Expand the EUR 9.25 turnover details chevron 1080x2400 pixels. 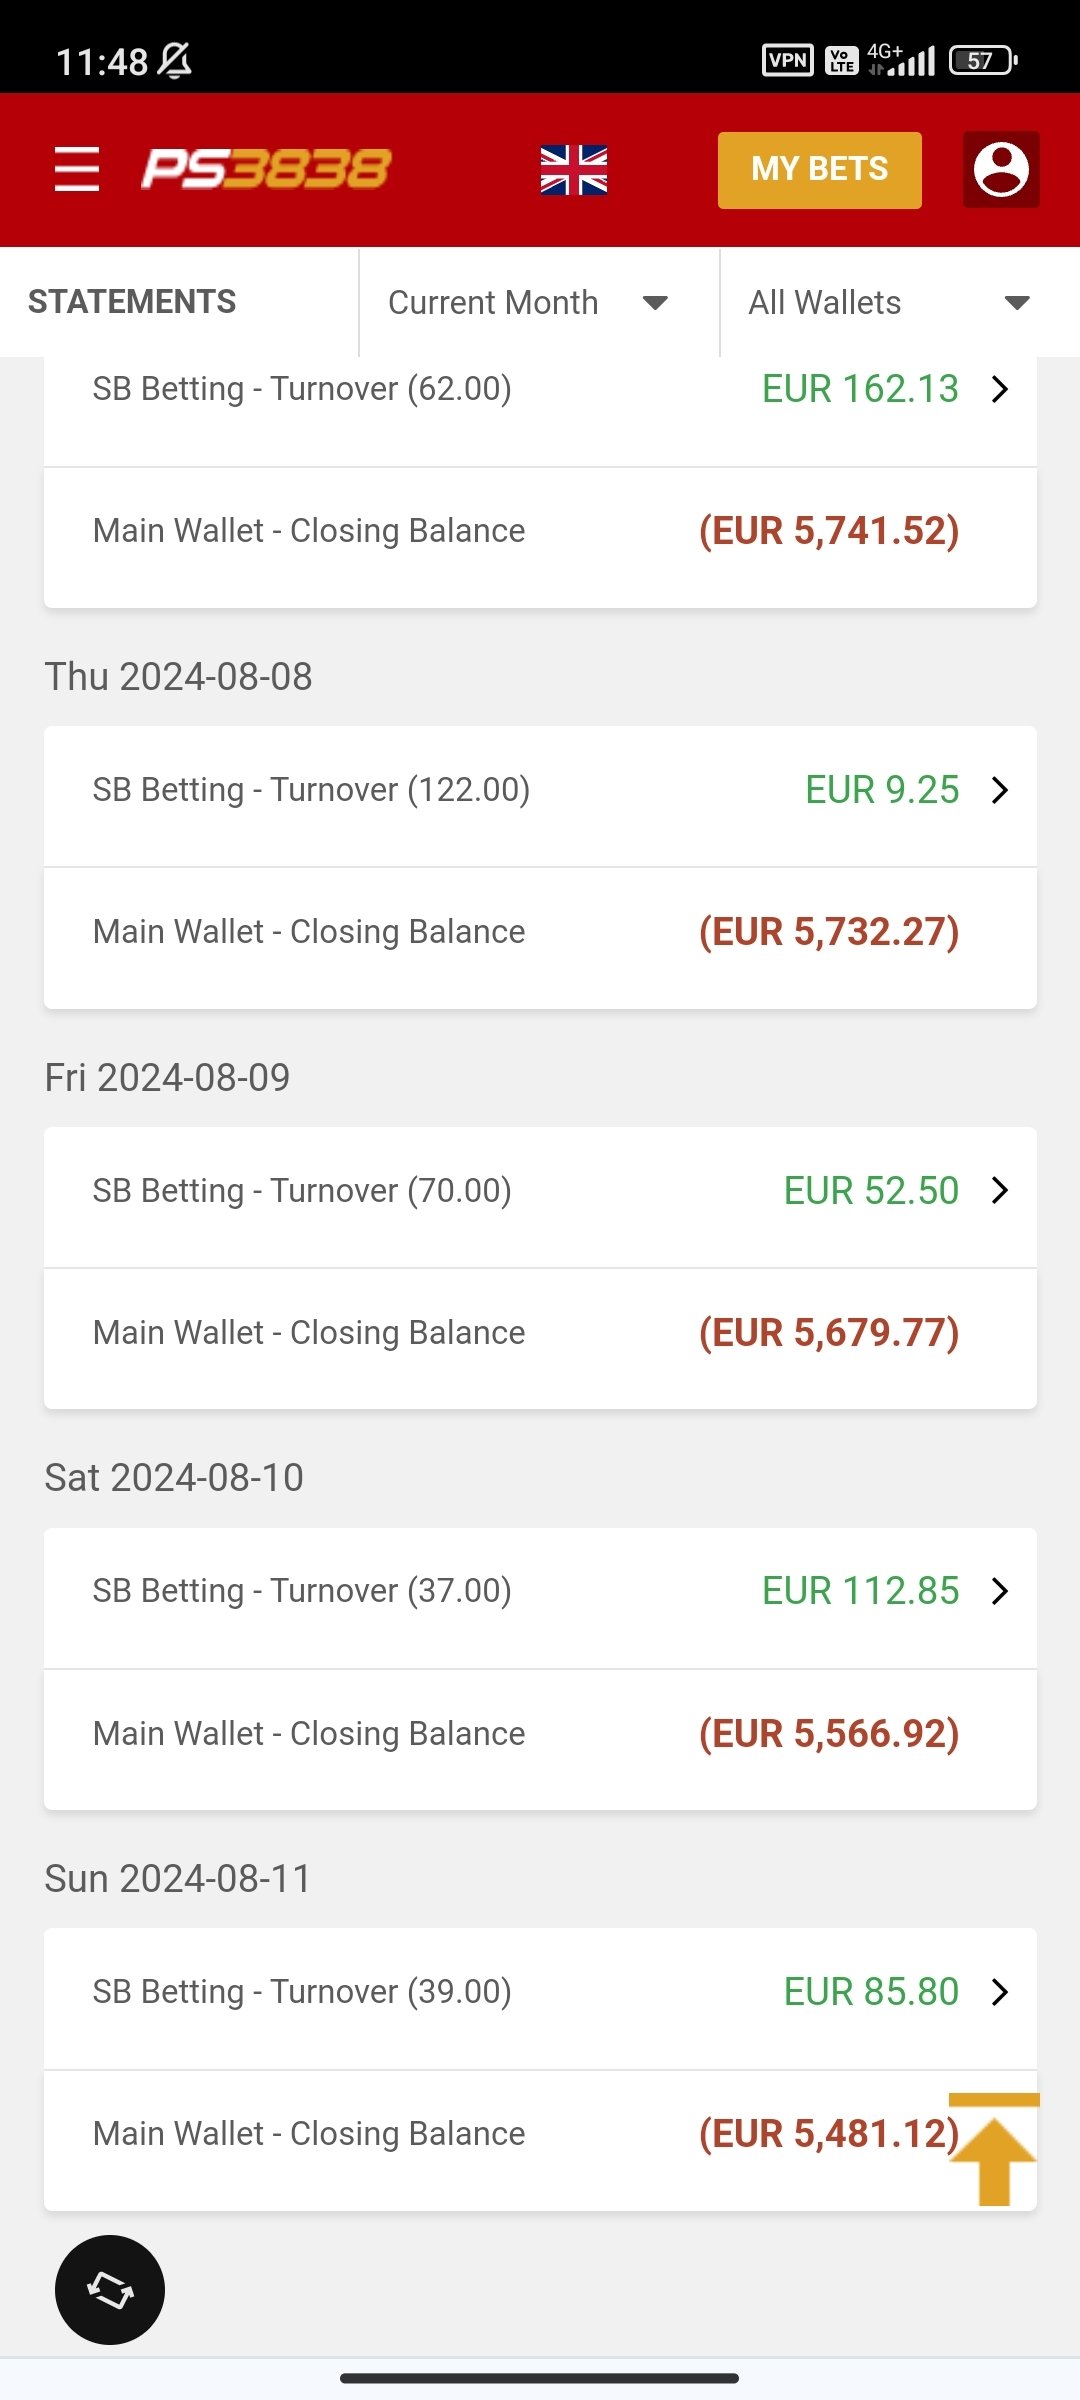click(999, 790)
